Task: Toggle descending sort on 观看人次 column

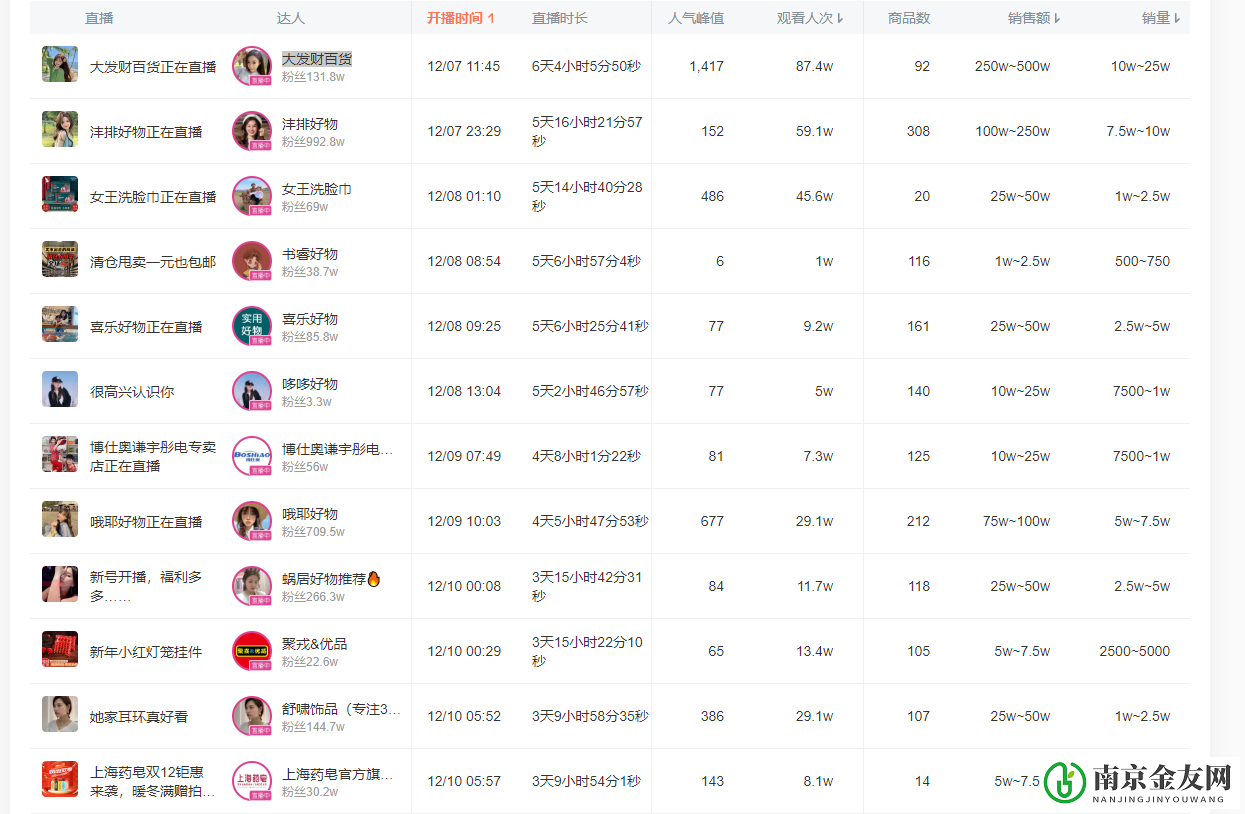Action: tap(810, 17)
